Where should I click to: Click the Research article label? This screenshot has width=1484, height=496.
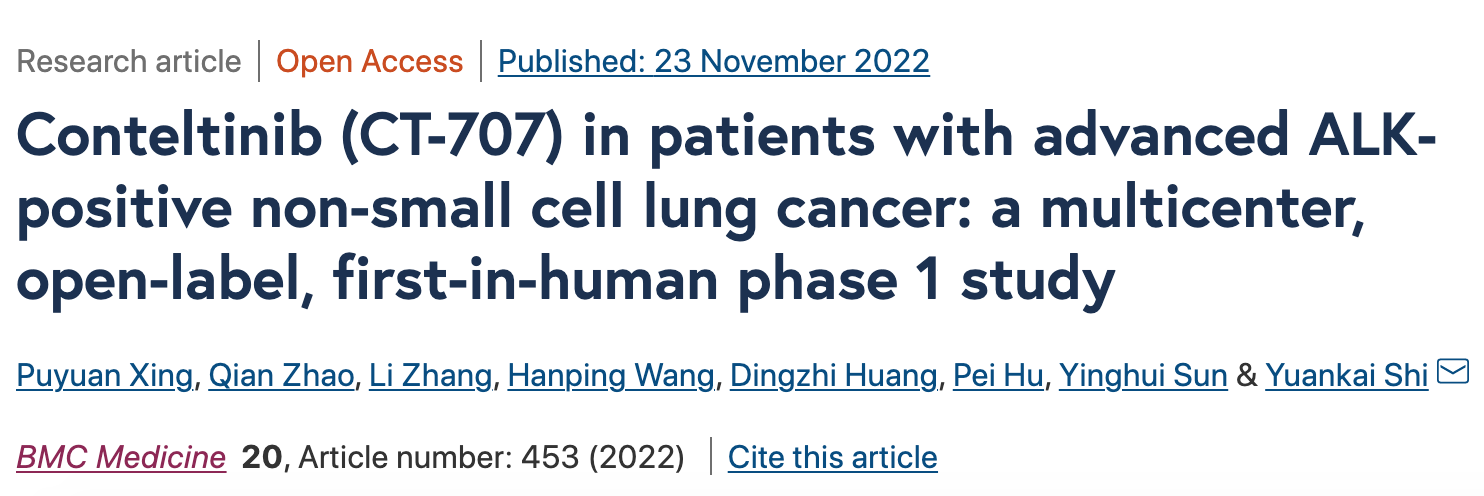(x=129, y=62)
